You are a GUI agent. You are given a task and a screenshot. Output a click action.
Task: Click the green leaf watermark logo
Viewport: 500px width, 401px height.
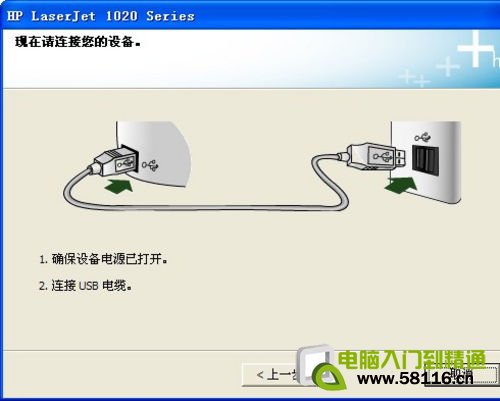tap(329, 377)
